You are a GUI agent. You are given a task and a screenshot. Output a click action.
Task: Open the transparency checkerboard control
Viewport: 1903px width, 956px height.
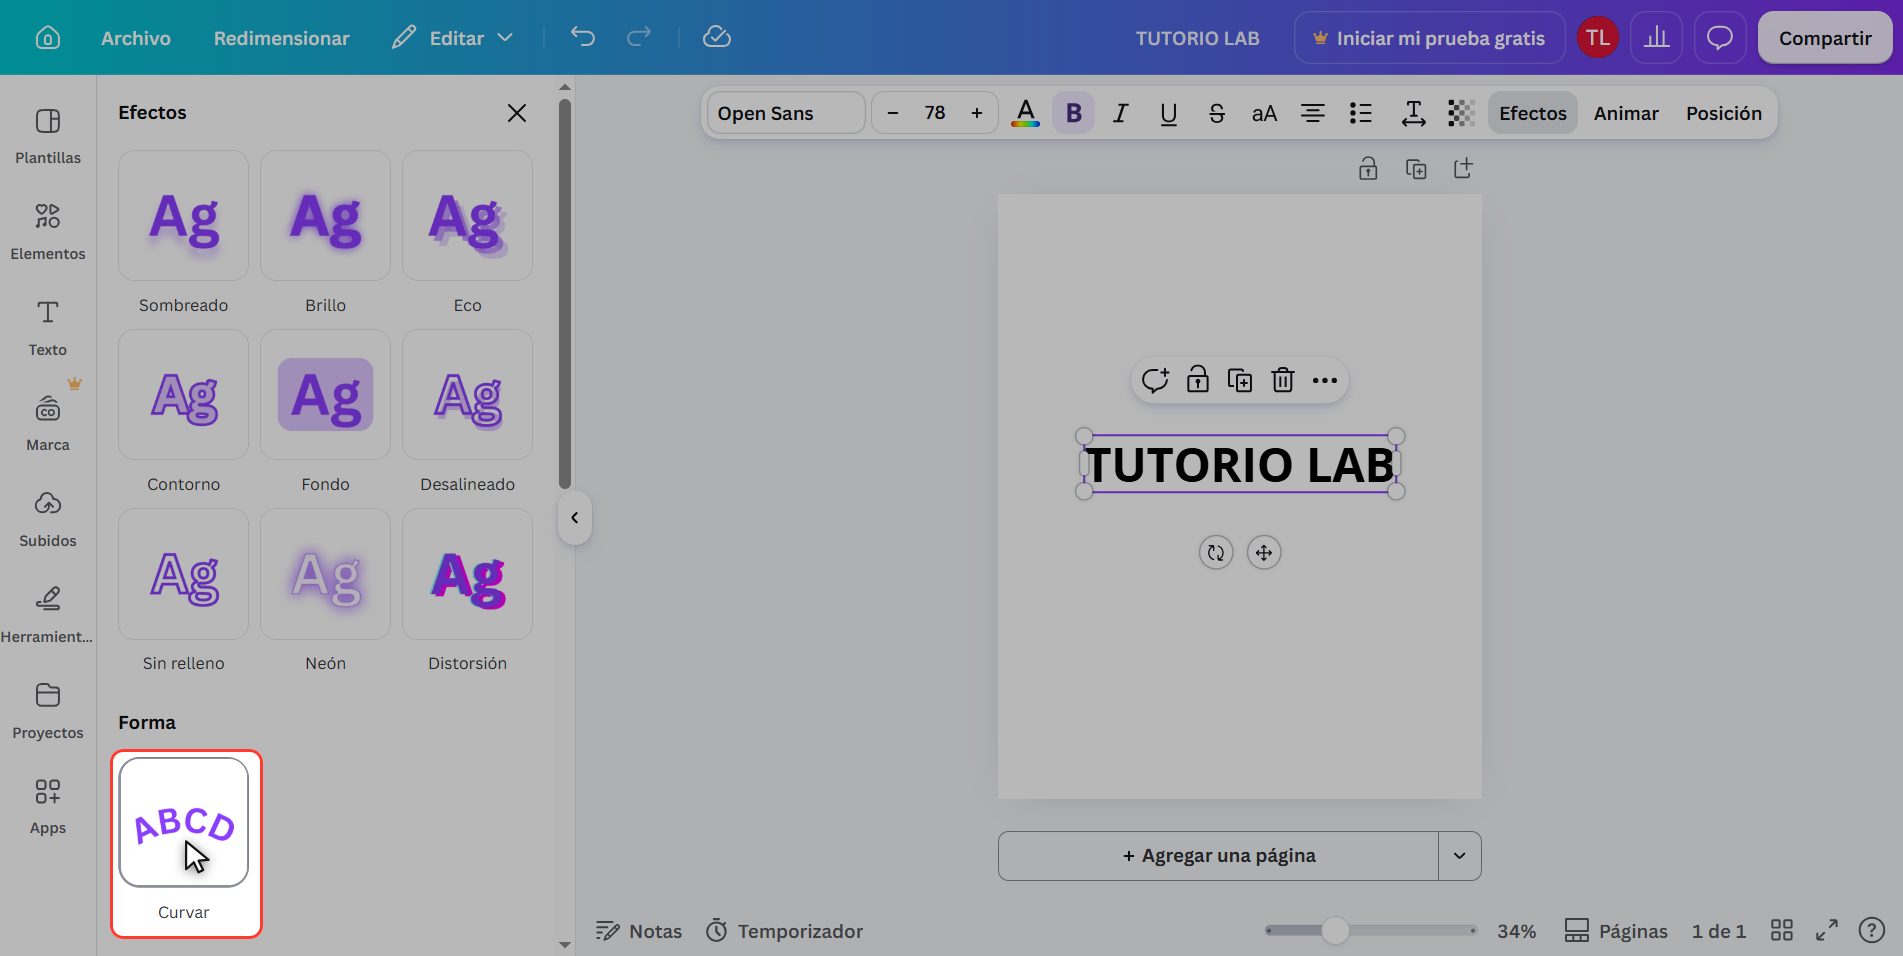1461,113
